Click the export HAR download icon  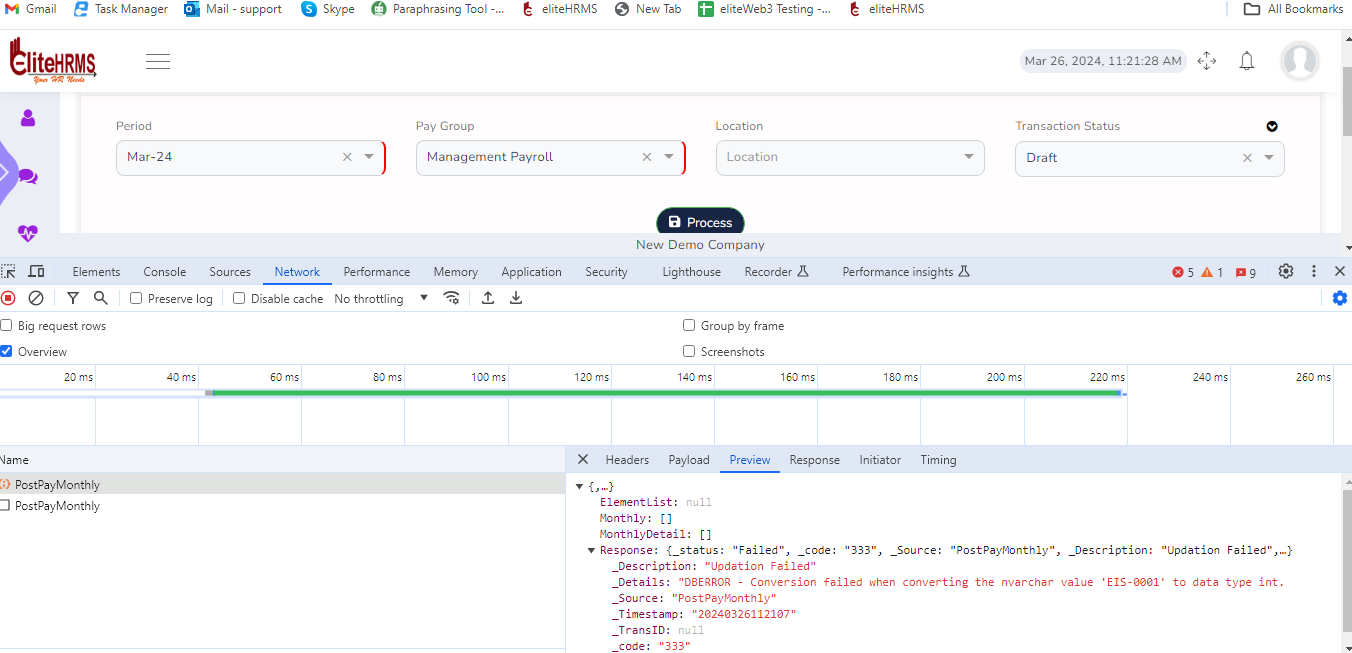[x=516, y=298]
